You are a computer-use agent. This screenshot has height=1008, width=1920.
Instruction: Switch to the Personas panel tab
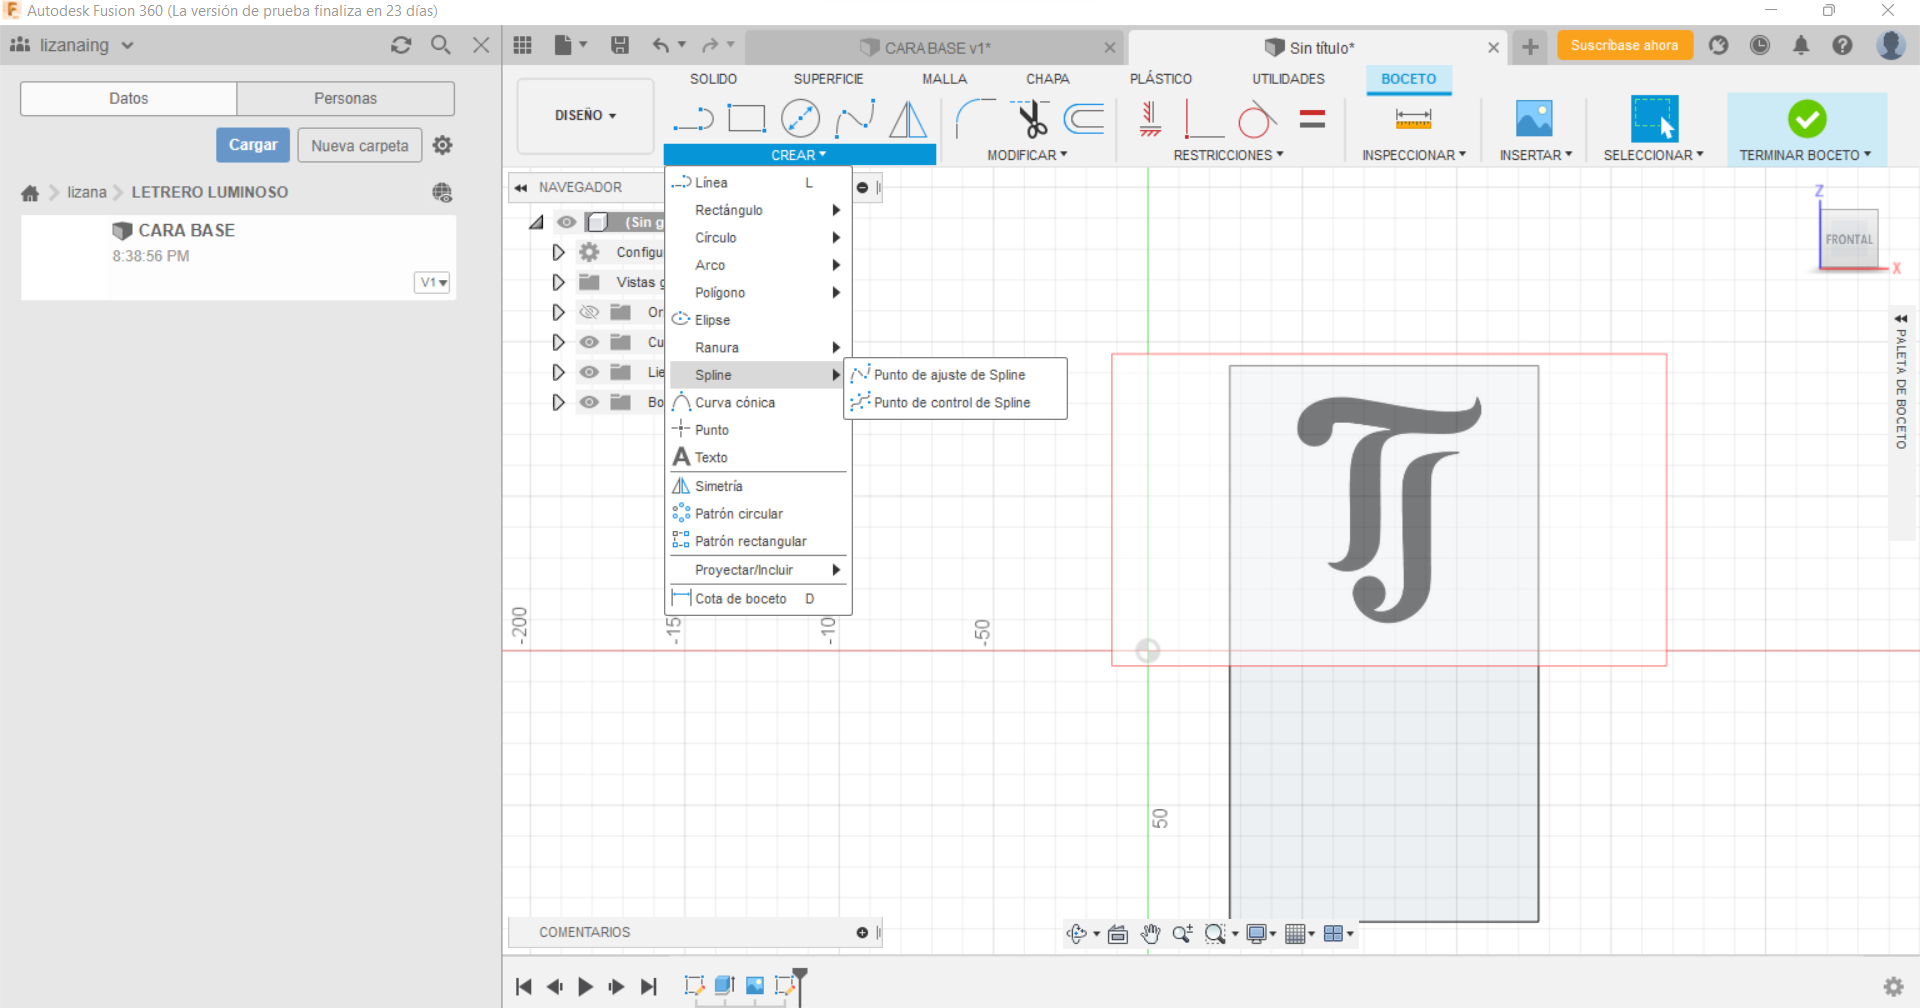(345, 98)
